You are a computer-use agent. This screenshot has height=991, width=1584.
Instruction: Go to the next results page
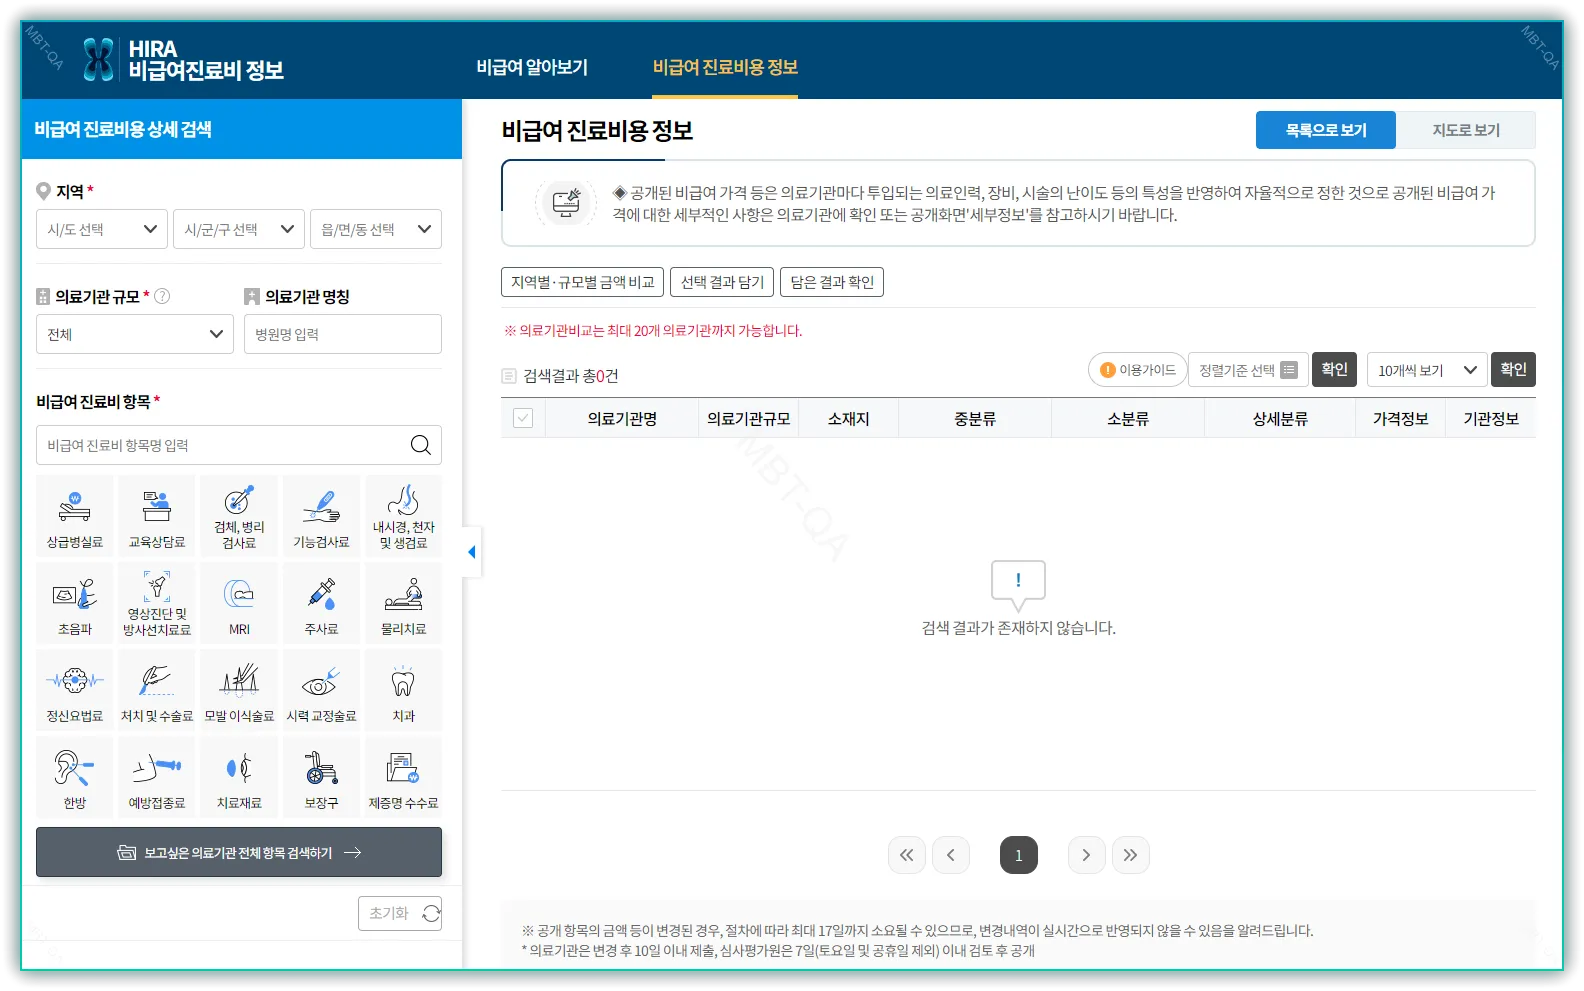coord(1086,855)
